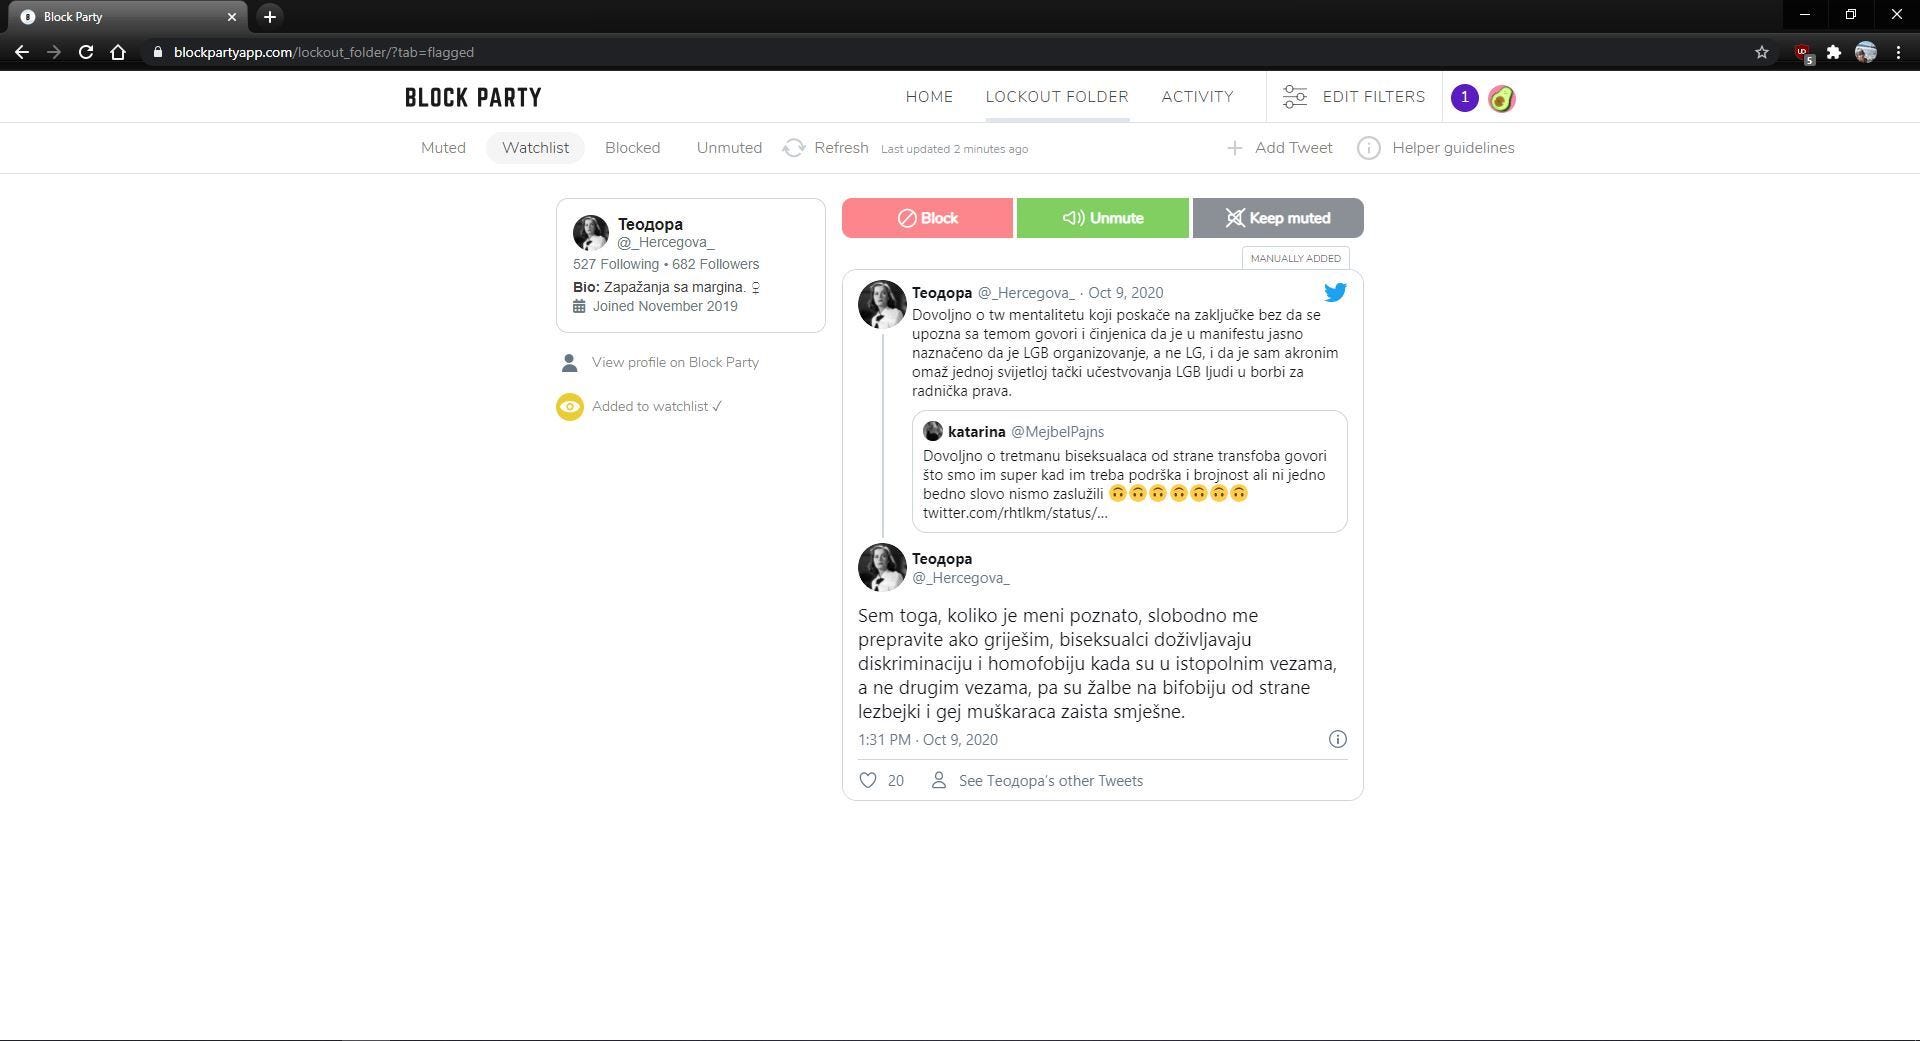
Task: Go back in the browser
Action: click(x=22, y=52)
